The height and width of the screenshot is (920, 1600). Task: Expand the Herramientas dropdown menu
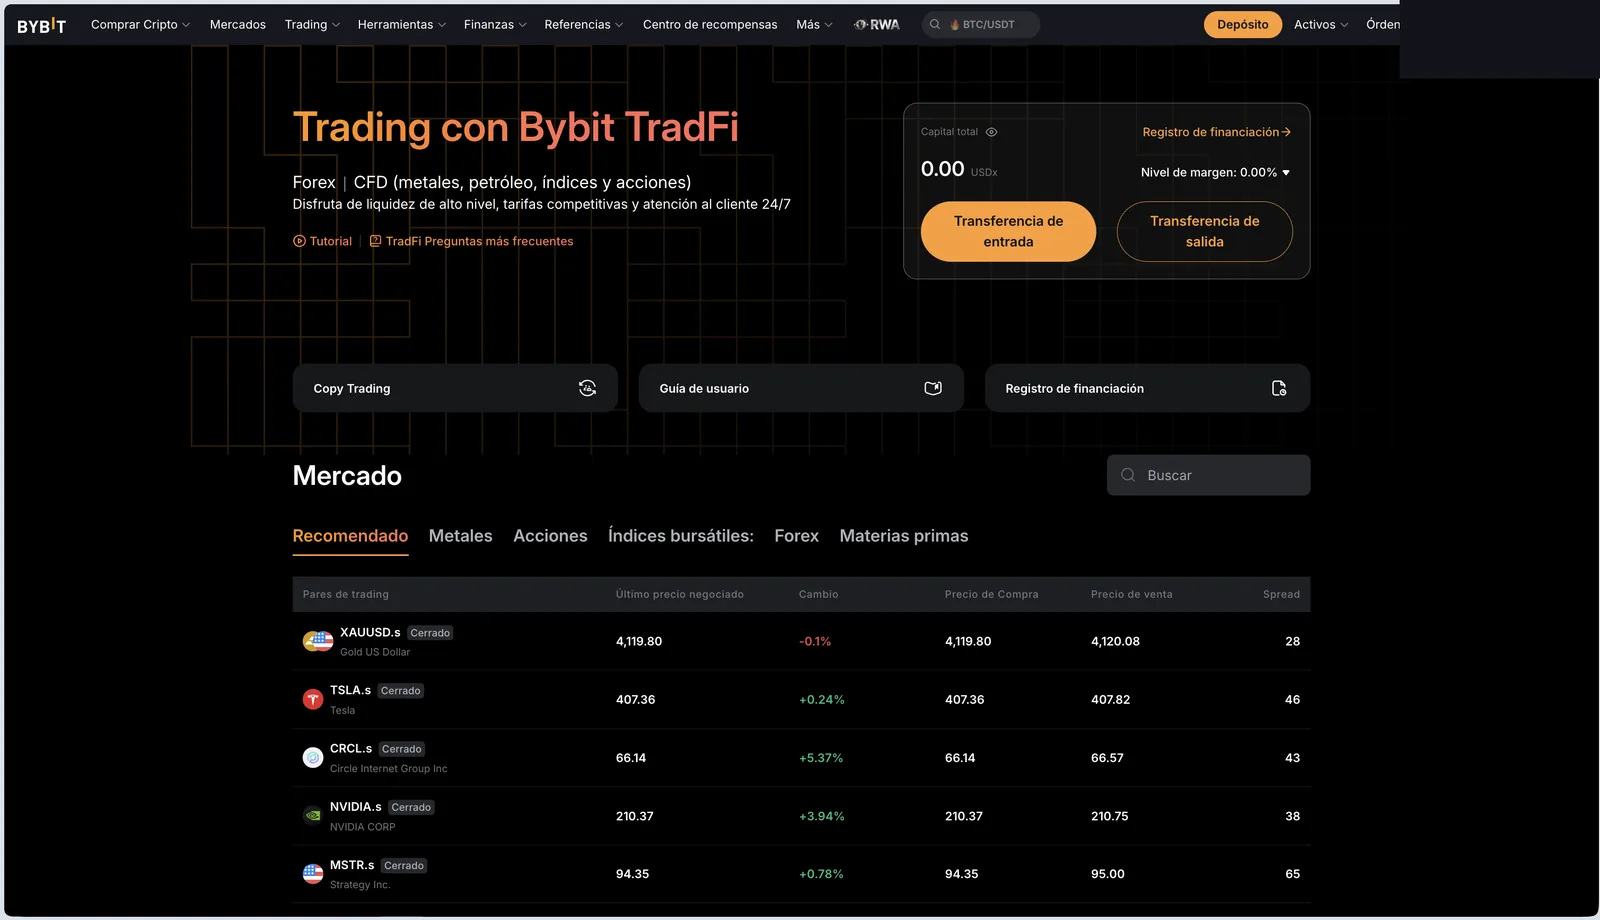(402, 25)
